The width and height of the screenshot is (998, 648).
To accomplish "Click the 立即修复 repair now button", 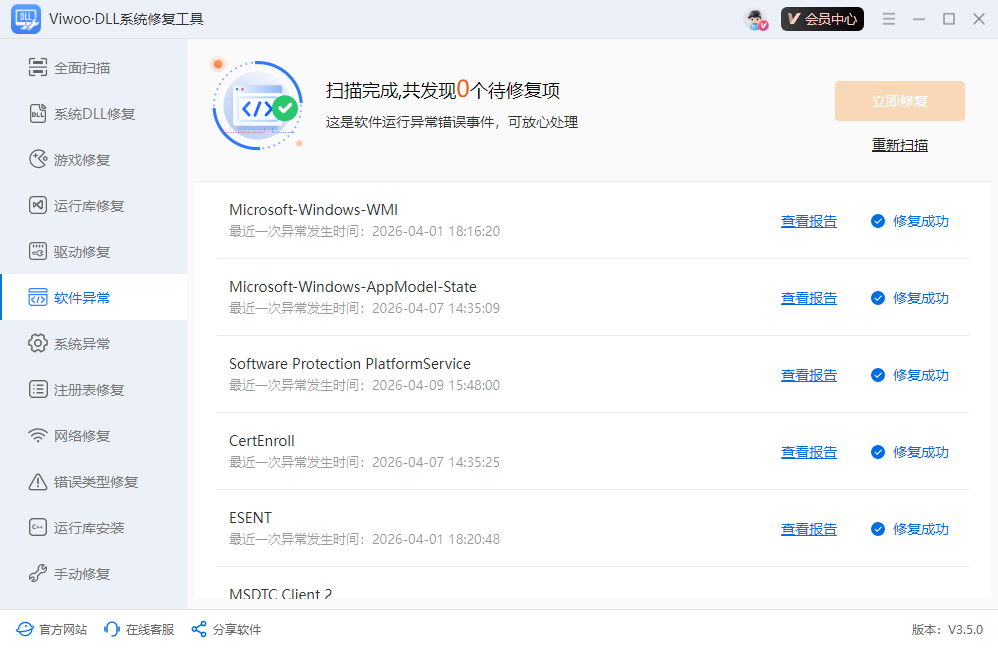I will (x=899, y=101).
